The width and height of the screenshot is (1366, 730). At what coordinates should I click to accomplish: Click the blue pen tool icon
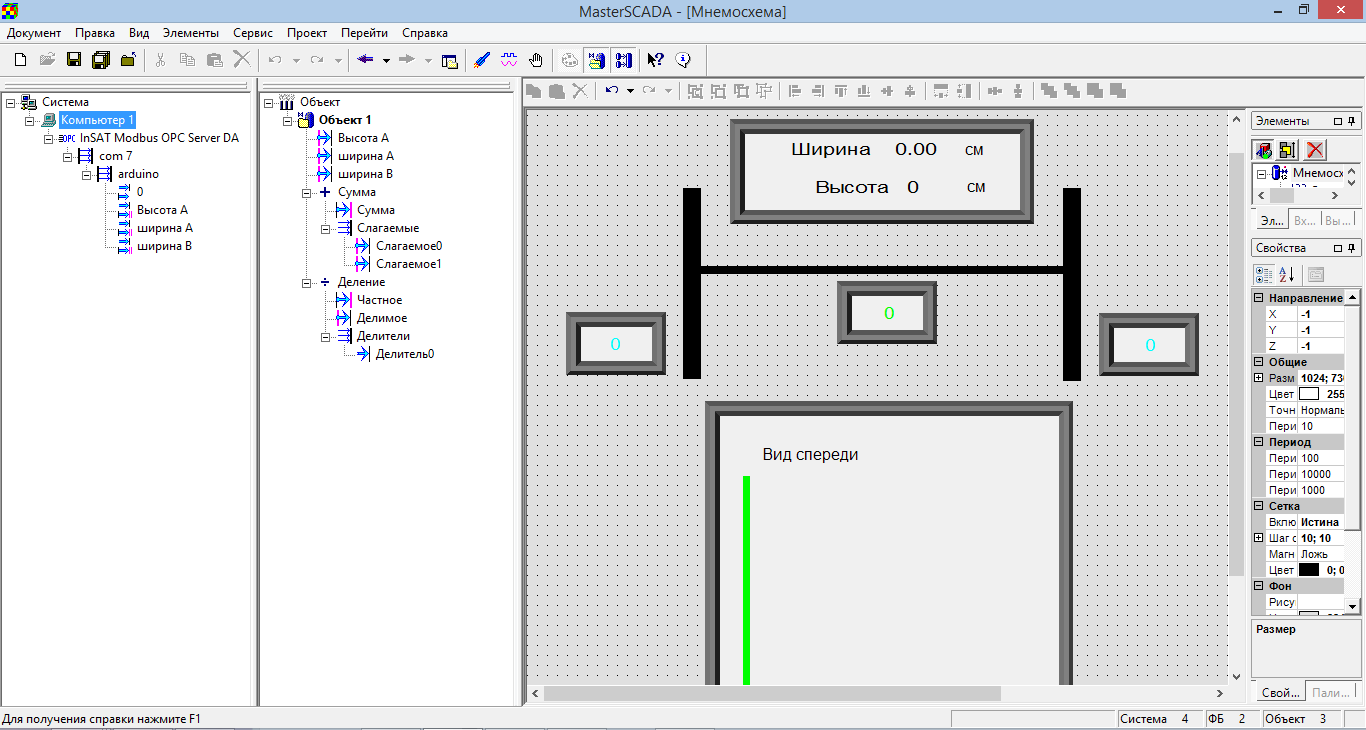[481, 60]
